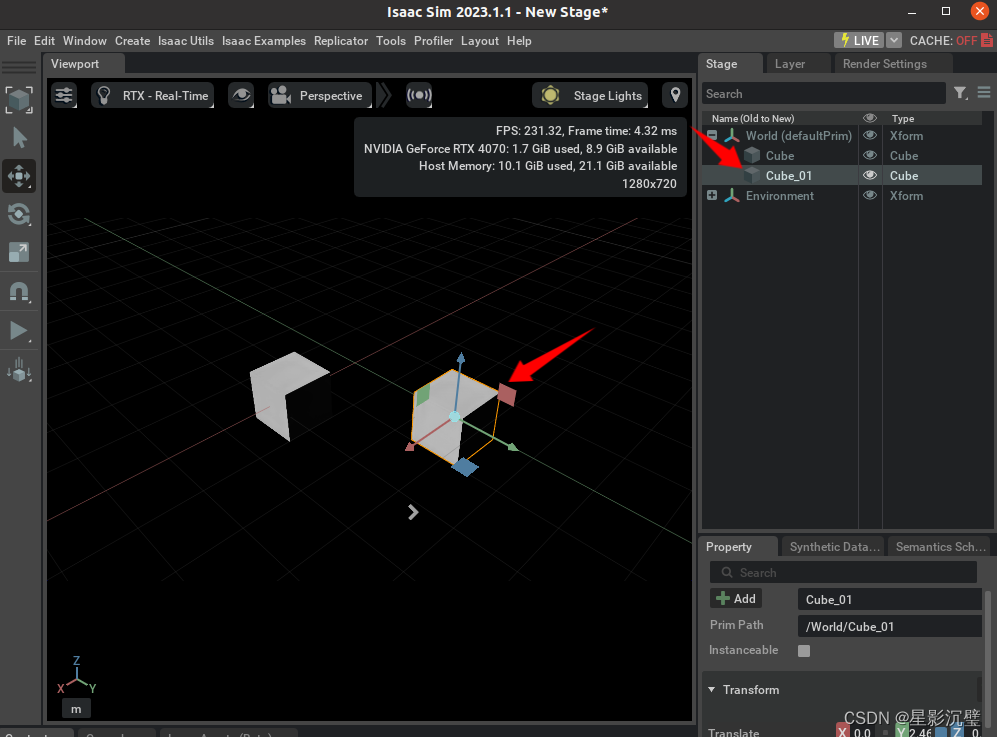Switch to the Semantics Schema tab
The height and width of the screenshot is (737, 997).
pyautogui.click(x=940, y=547)
